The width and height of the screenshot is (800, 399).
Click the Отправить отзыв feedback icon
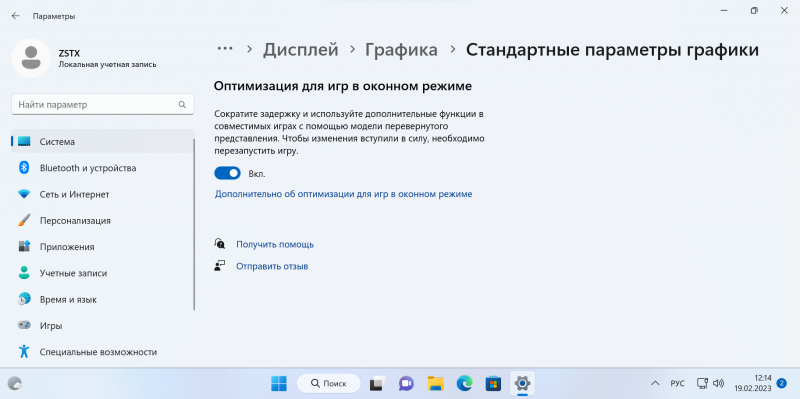[219, 266]
